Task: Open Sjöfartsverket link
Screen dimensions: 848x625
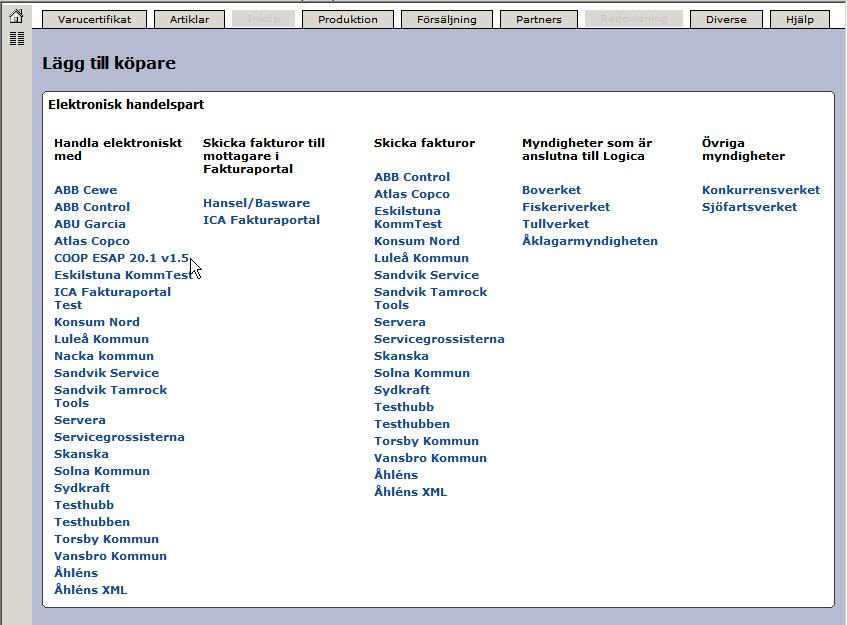Action: pyautogui.click(x=750, y=207)
